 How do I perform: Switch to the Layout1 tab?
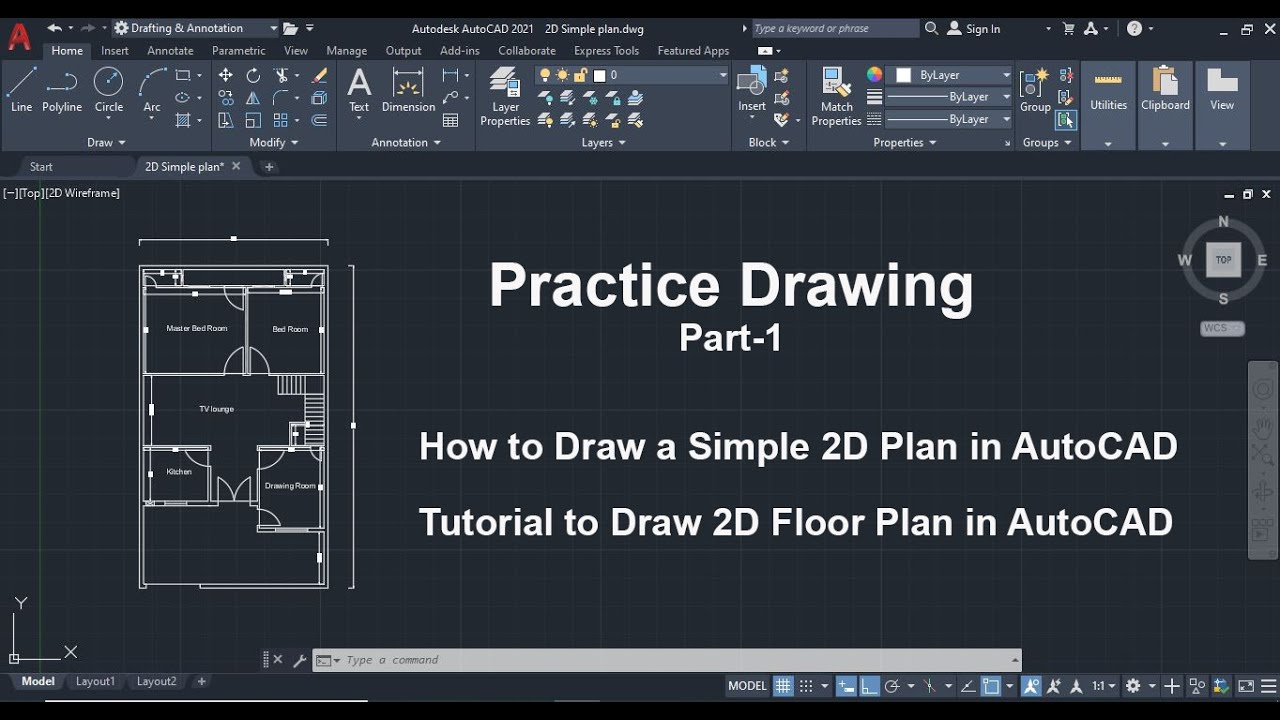[x=95, y=681]
